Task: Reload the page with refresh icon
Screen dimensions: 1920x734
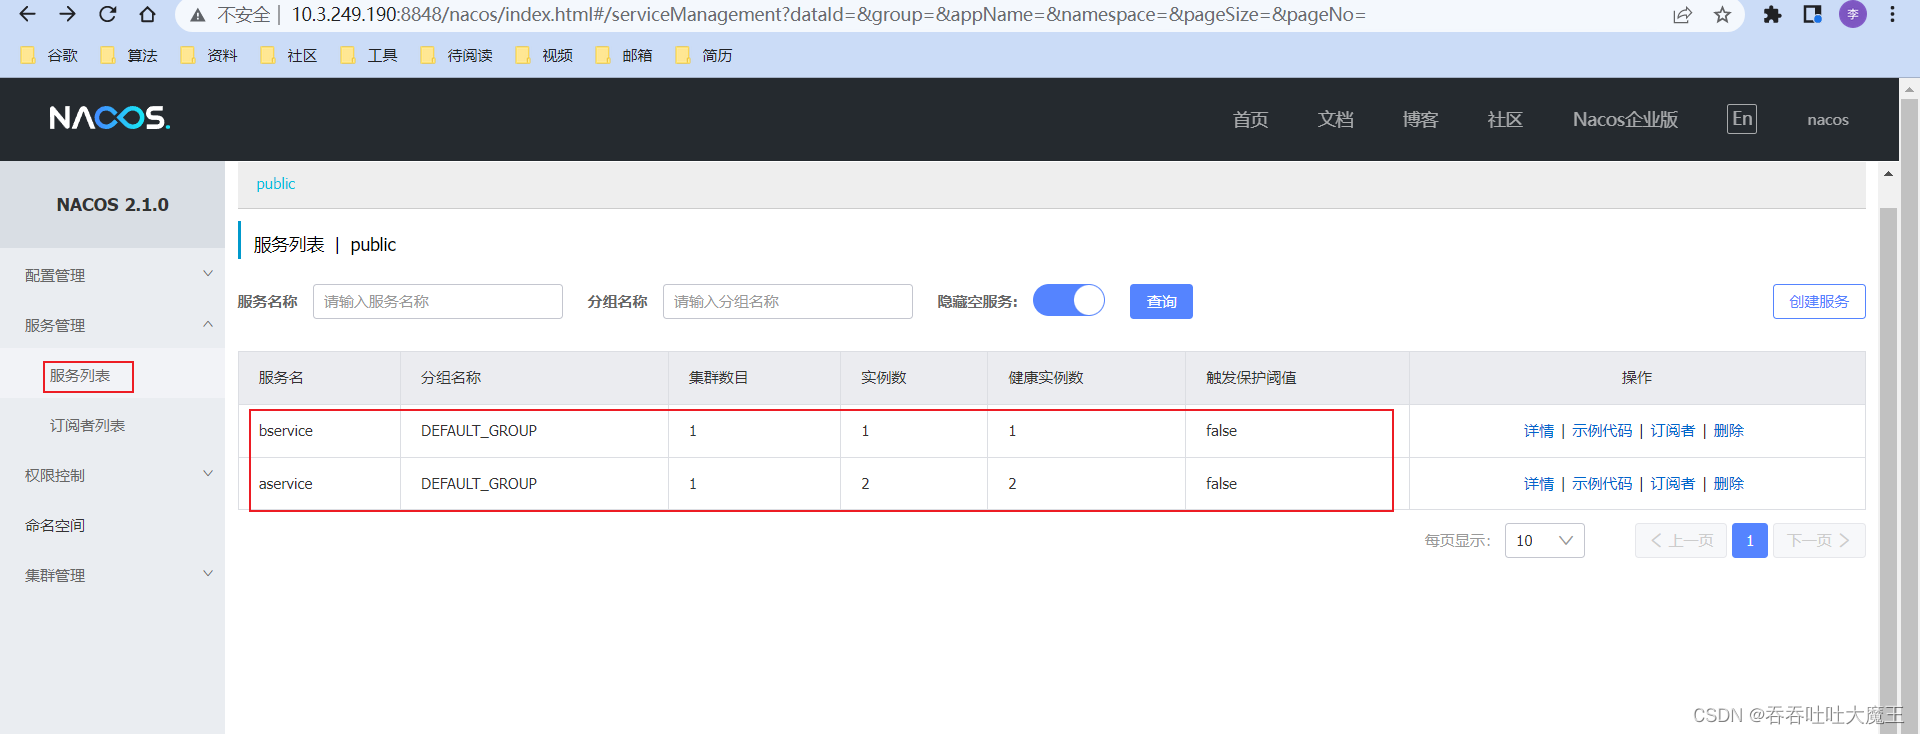Action: pos(107,14)
